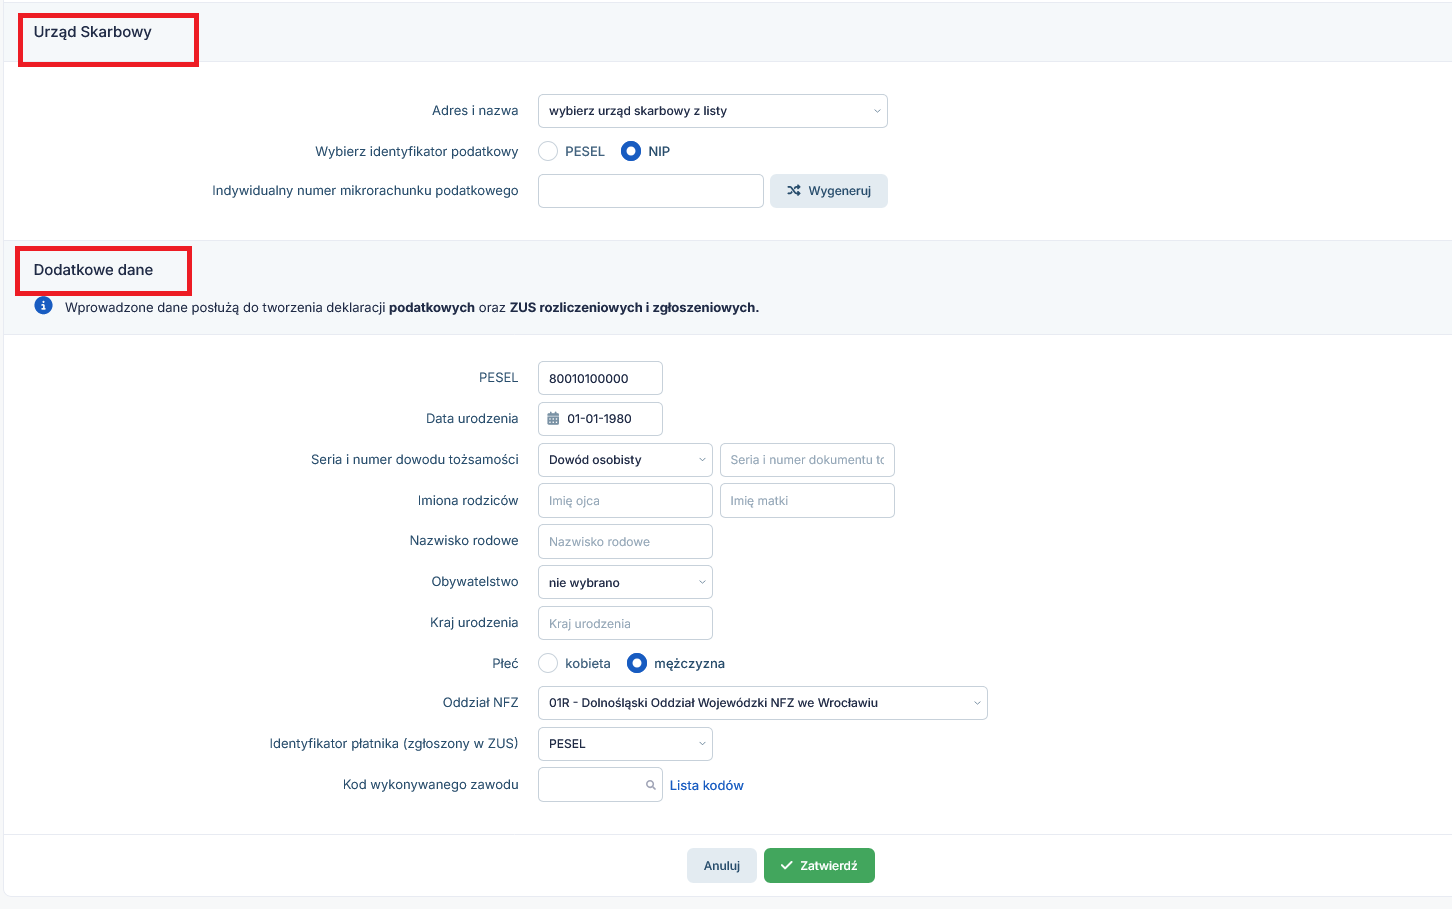Viewport: 1452px width, 909px height.
Task: Open the Lista kodów link
Action: [x=706, y=785]
